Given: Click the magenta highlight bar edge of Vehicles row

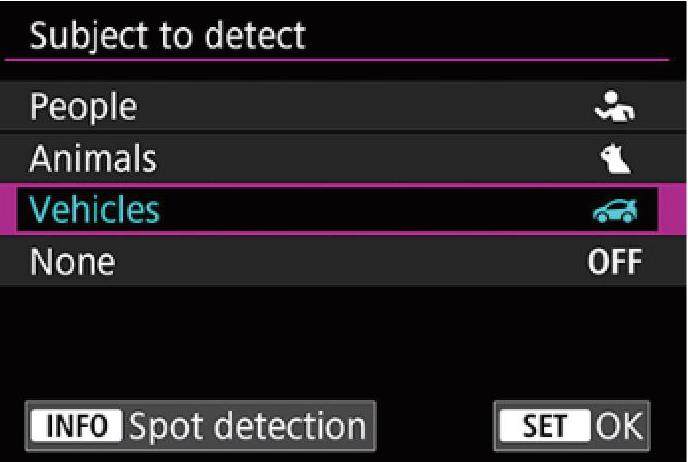Looking at the screenshot, I should pos(672,210).
